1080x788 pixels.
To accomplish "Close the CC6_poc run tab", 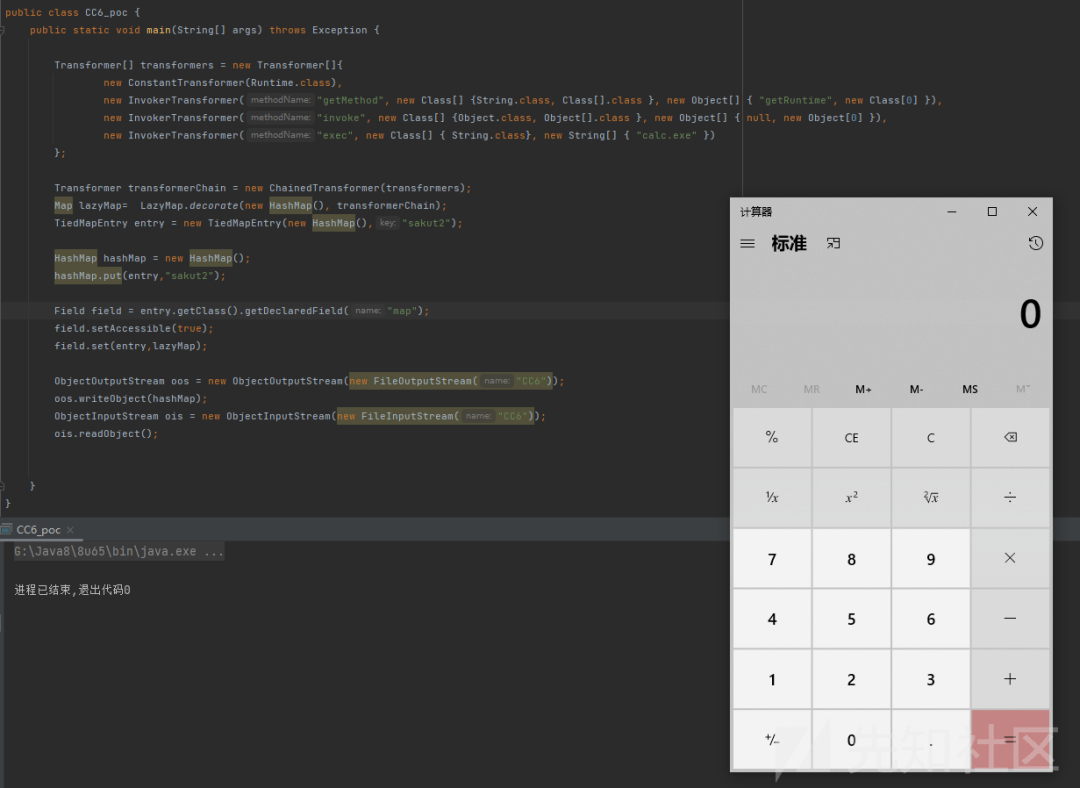I will click(x=70, y=530).
